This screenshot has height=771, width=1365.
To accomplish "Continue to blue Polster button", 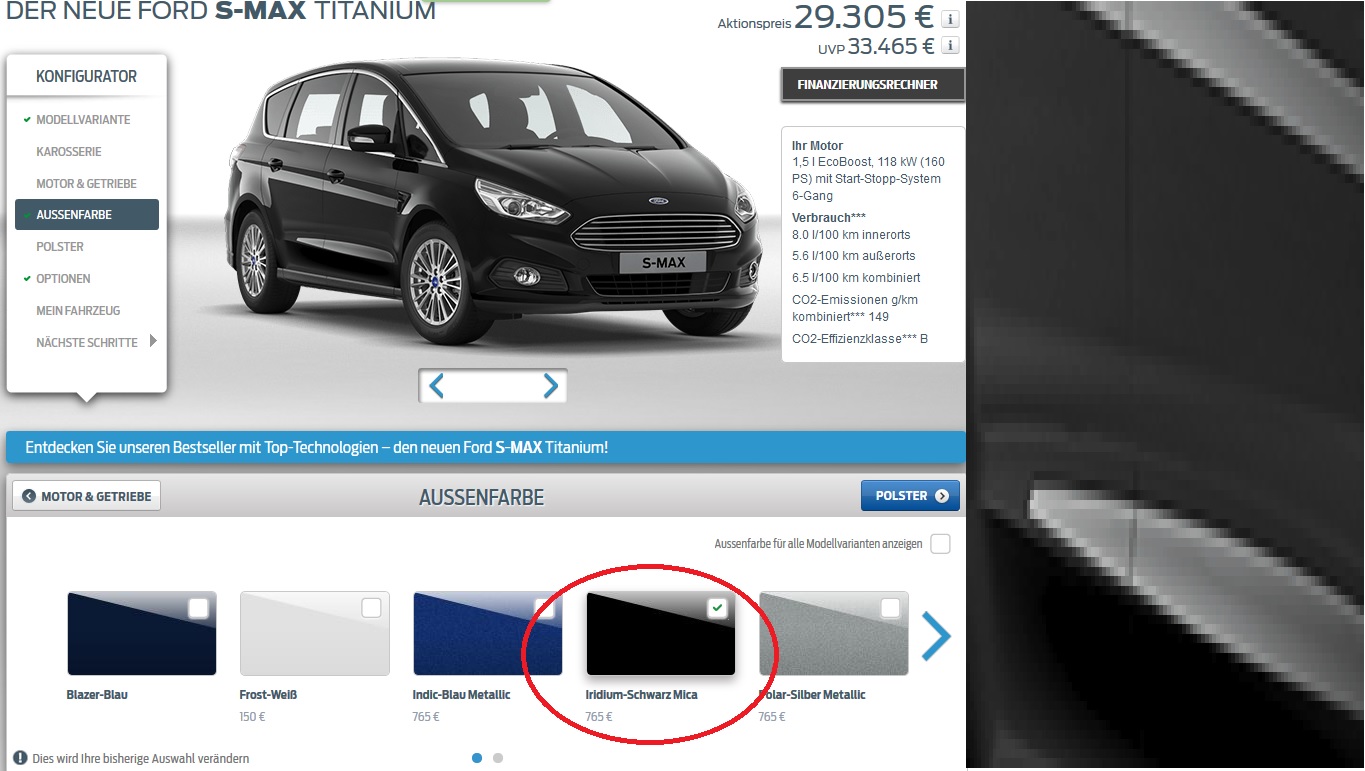I will (910, 496).
